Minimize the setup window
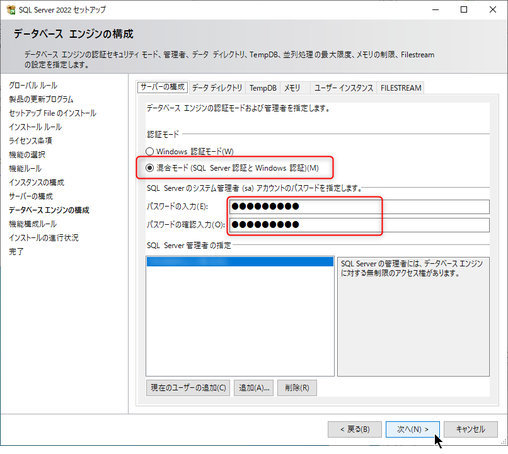The width and height of the screenshot is (508, 454). (435, 10)
